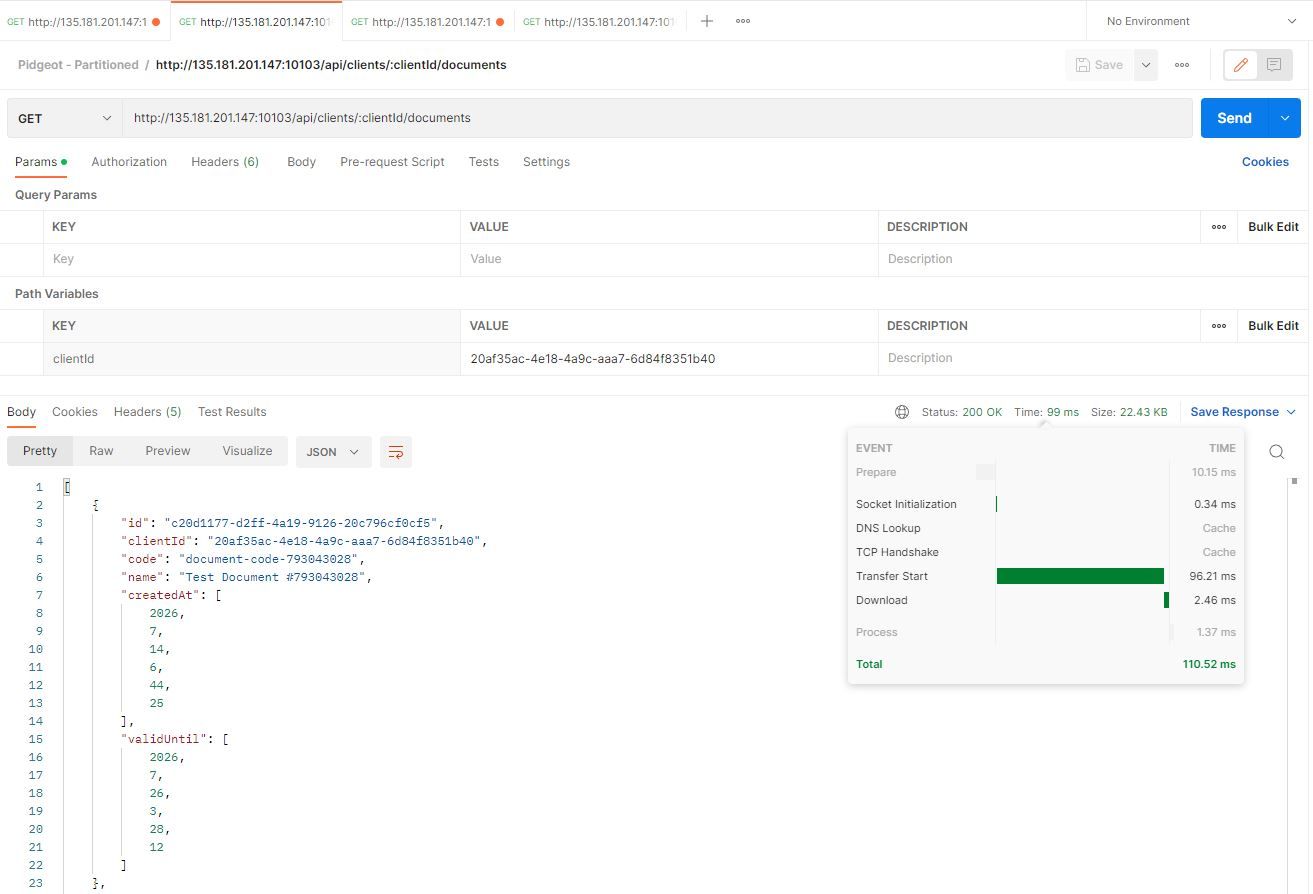Open the Tests tab
Screen dimensions: 1313x894
[483, 162]
